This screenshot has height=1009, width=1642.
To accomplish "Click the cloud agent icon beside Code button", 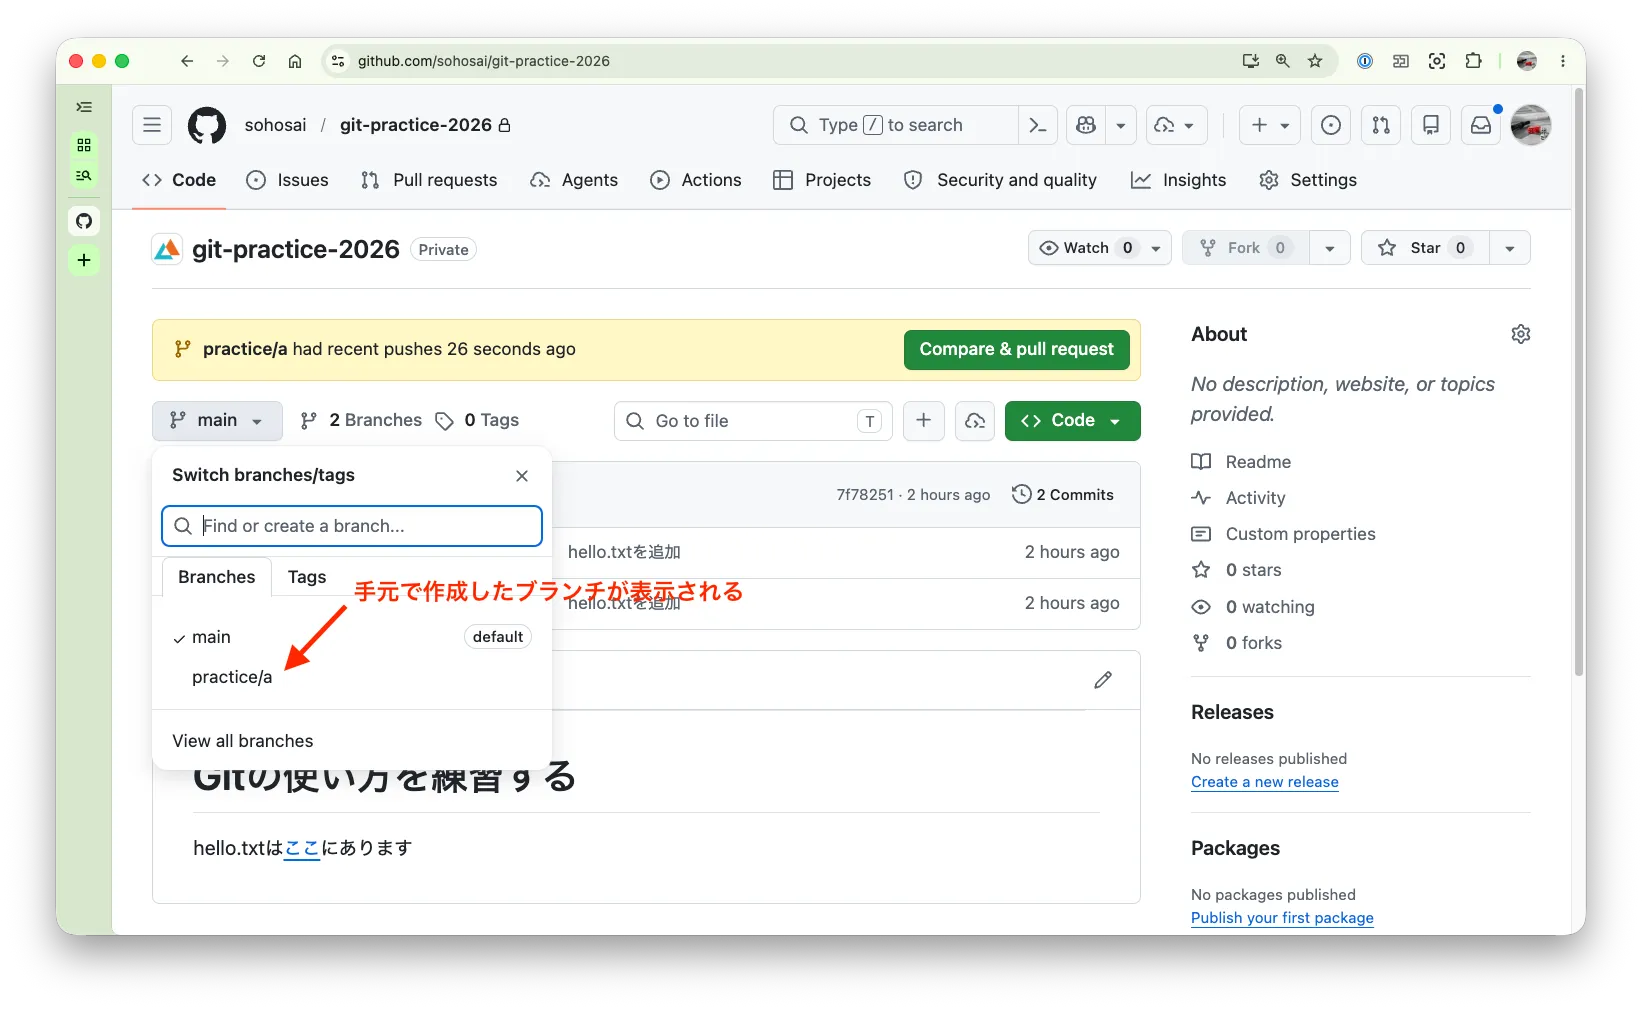I will tap(975, 421).
